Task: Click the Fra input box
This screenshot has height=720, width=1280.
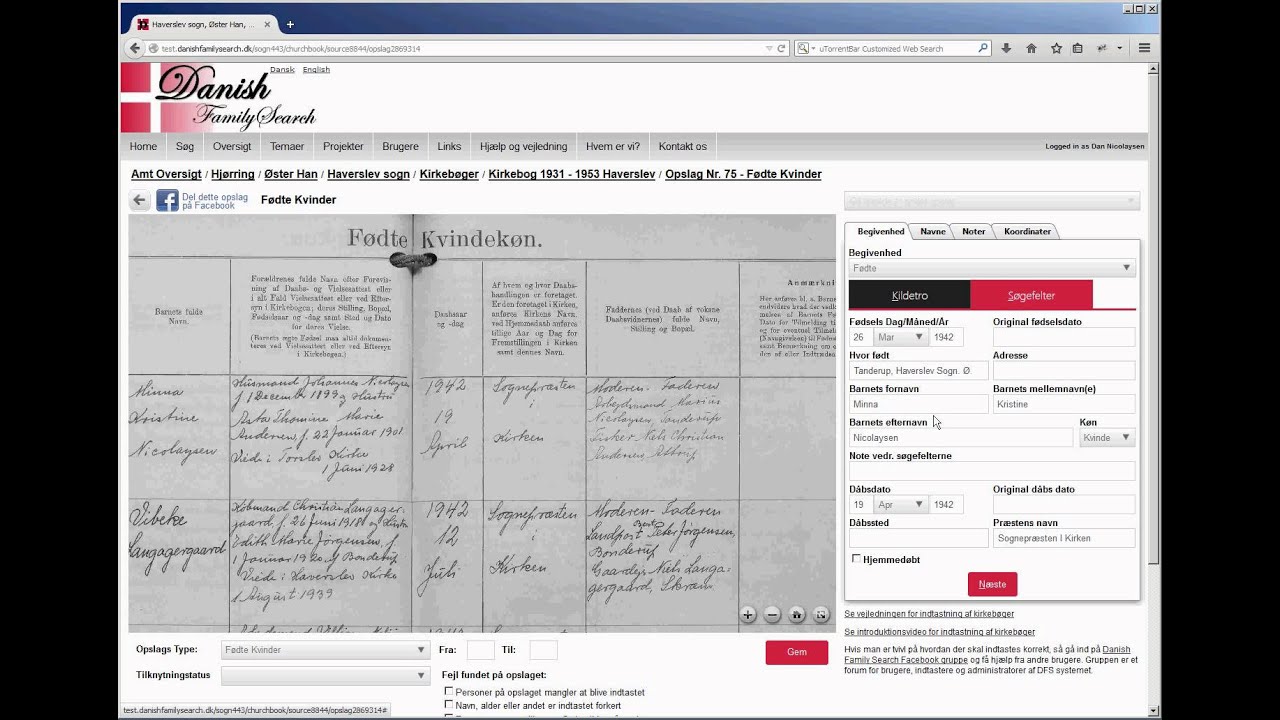Action: point(481,650)
